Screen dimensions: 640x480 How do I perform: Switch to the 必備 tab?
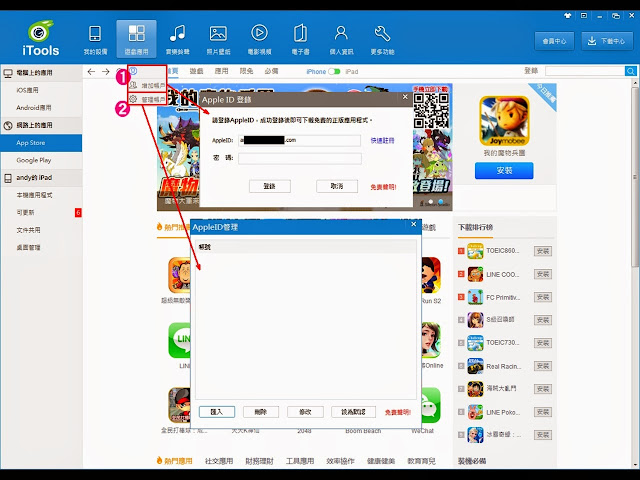pyautogui.click(x=271, y=71)
